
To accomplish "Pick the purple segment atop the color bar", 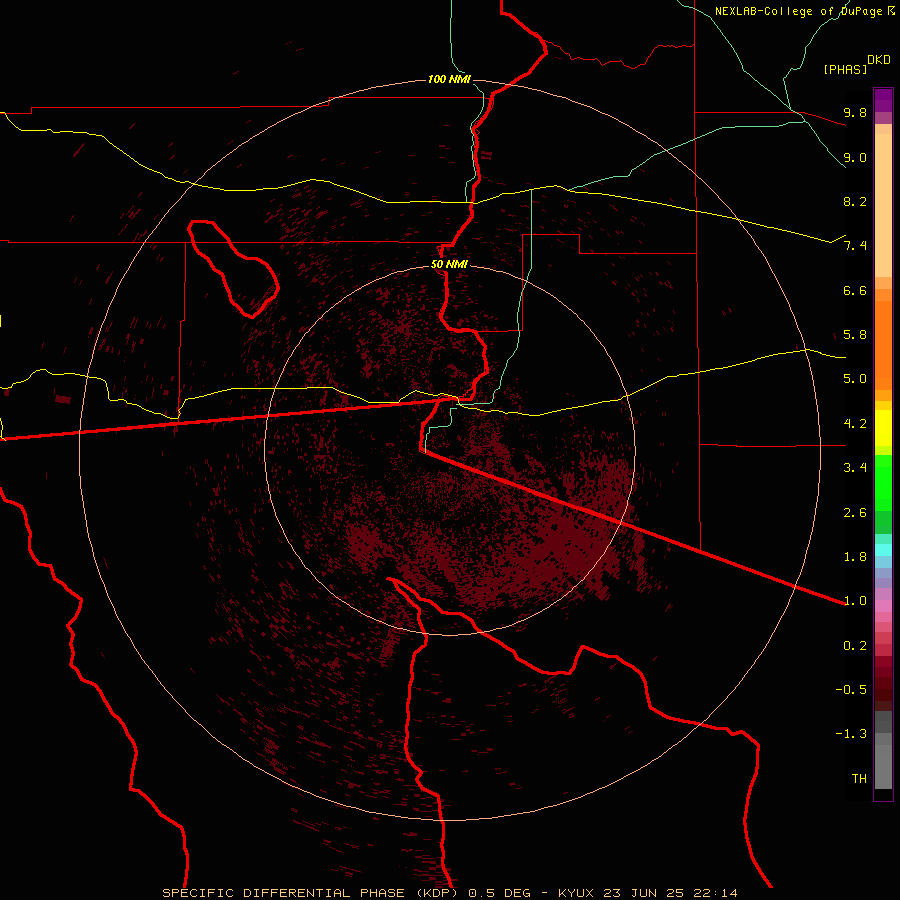I will (x=883, y=100).
